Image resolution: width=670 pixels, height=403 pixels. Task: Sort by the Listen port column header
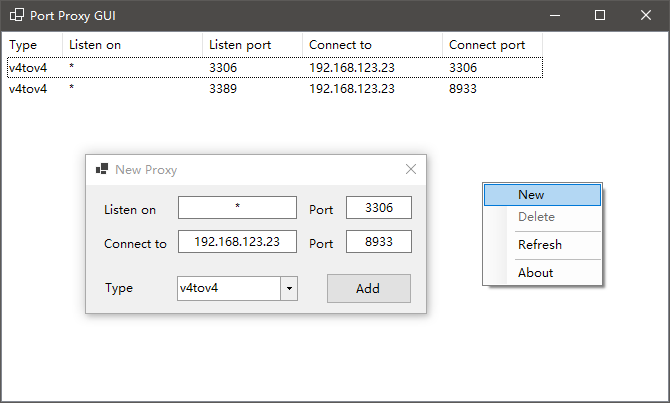[252, 45]
